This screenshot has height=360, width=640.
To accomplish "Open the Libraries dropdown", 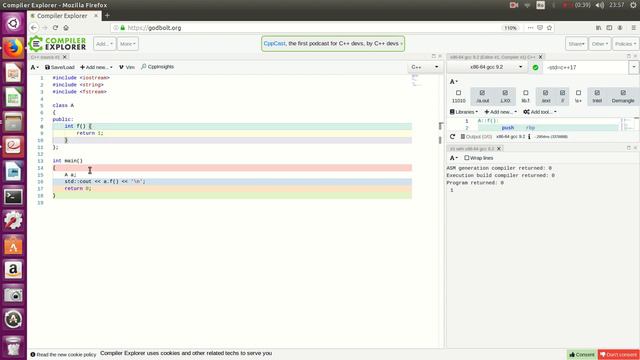I will click(464, 112).
